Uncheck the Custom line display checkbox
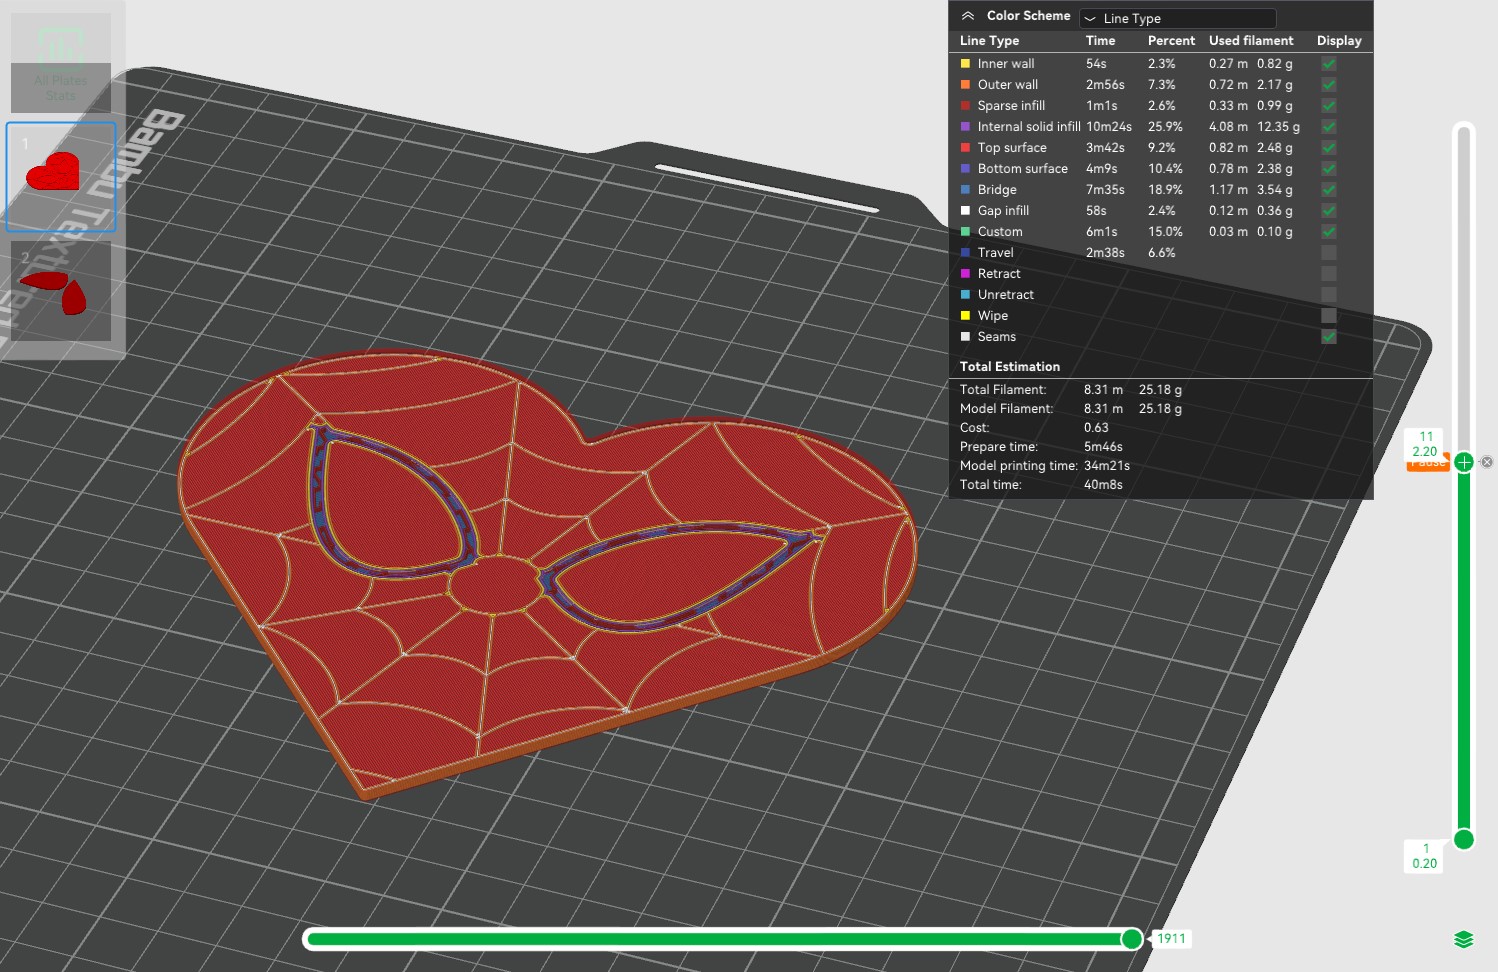Screen dimensions: 1498x972 pos(1329,231)
